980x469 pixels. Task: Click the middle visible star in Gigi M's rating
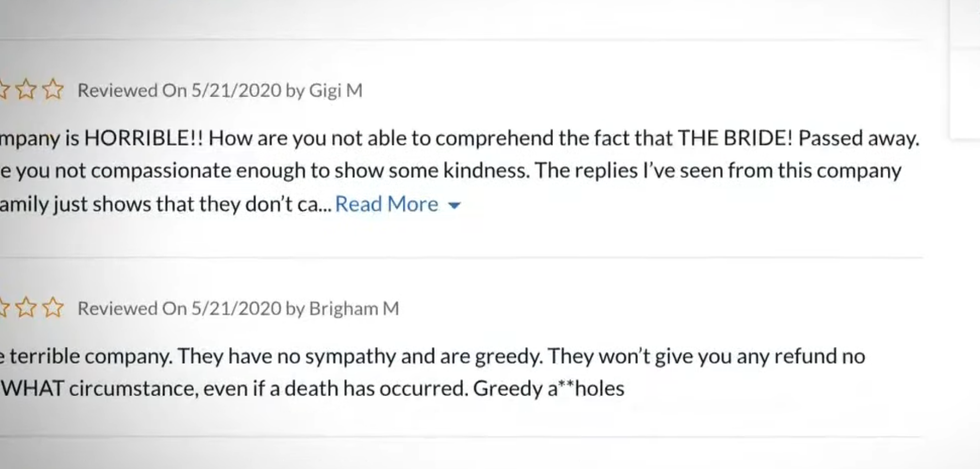pos(27,90)
